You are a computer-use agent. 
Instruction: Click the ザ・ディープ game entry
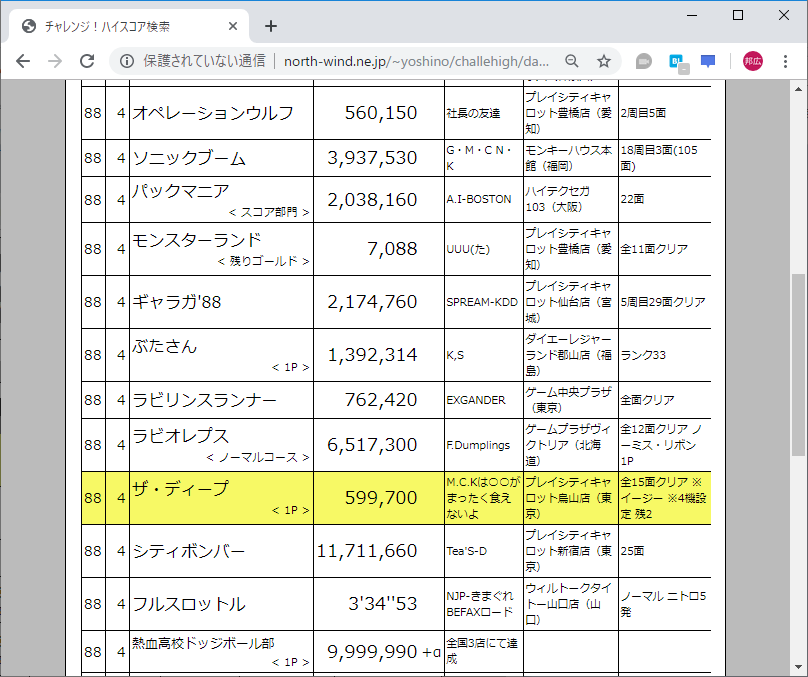pyautogui.click(x=183, y=490)
